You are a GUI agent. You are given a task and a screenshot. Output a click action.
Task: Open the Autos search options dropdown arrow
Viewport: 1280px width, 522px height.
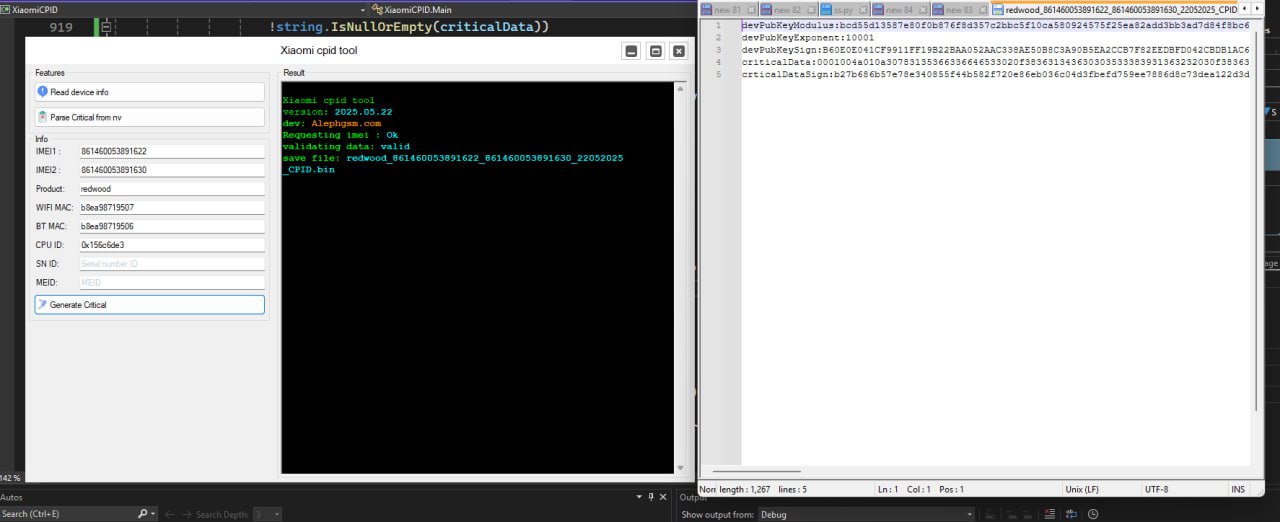(153, 514)
